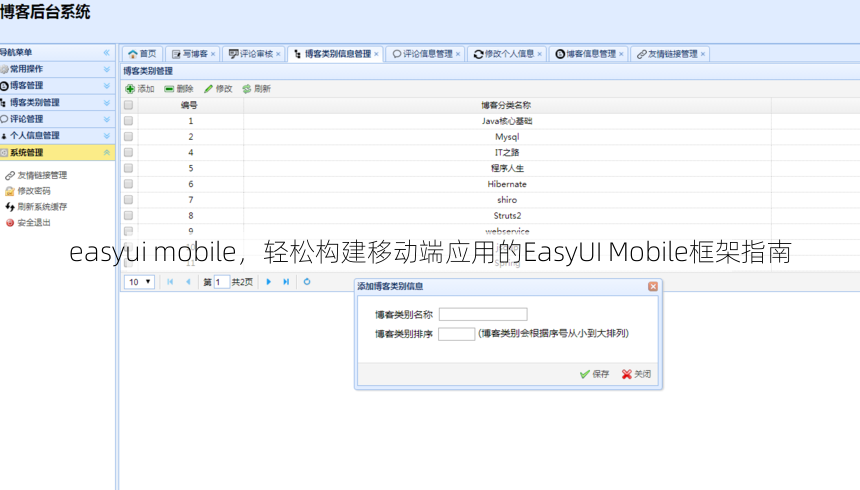This screenshot has width=860, height=490.
Task: Click the 删除 delete toolbar icon
Action: [169, 89]
